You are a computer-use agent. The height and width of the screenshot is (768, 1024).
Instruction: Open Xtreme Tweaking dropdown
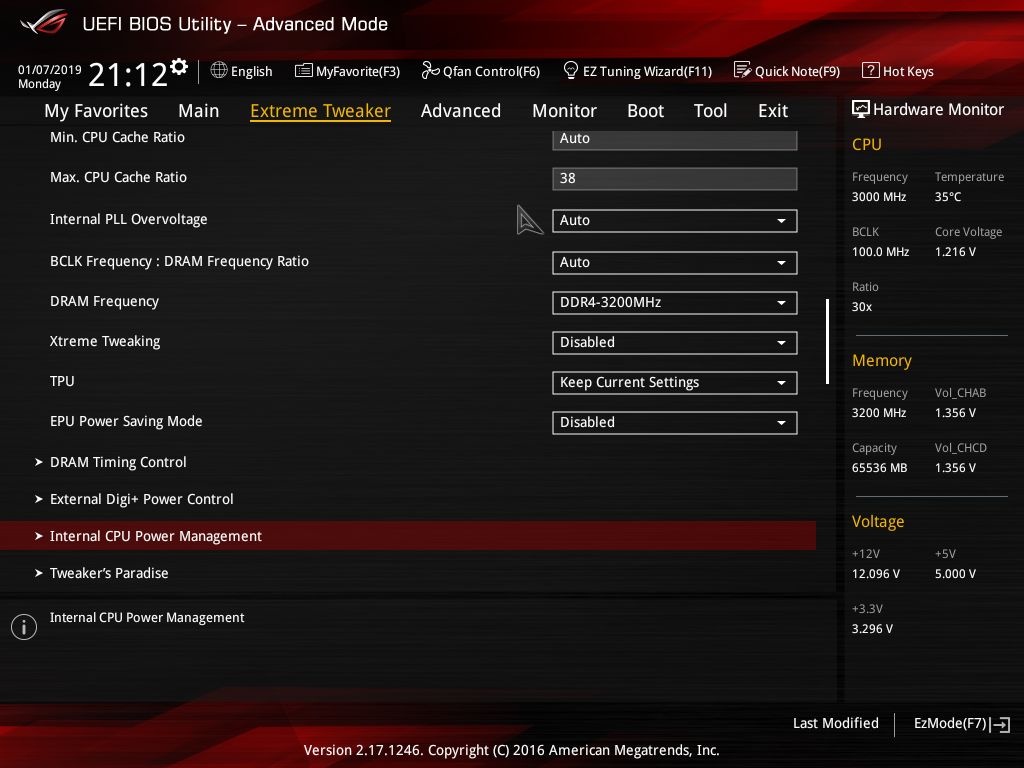click(x=675, y=342)
